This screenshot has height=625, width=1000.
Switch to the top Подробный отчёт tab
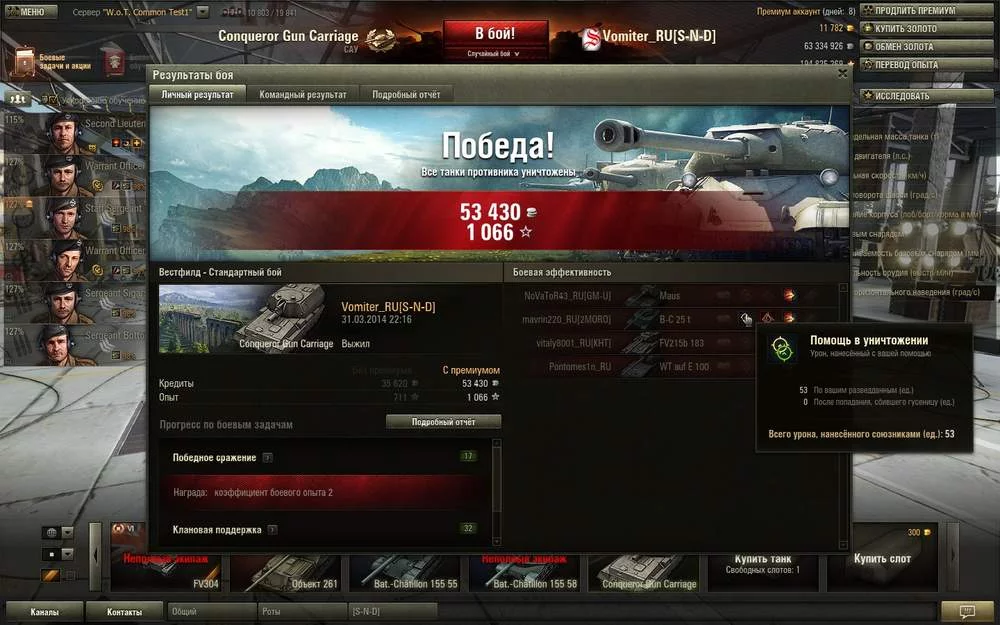[406, 94]
